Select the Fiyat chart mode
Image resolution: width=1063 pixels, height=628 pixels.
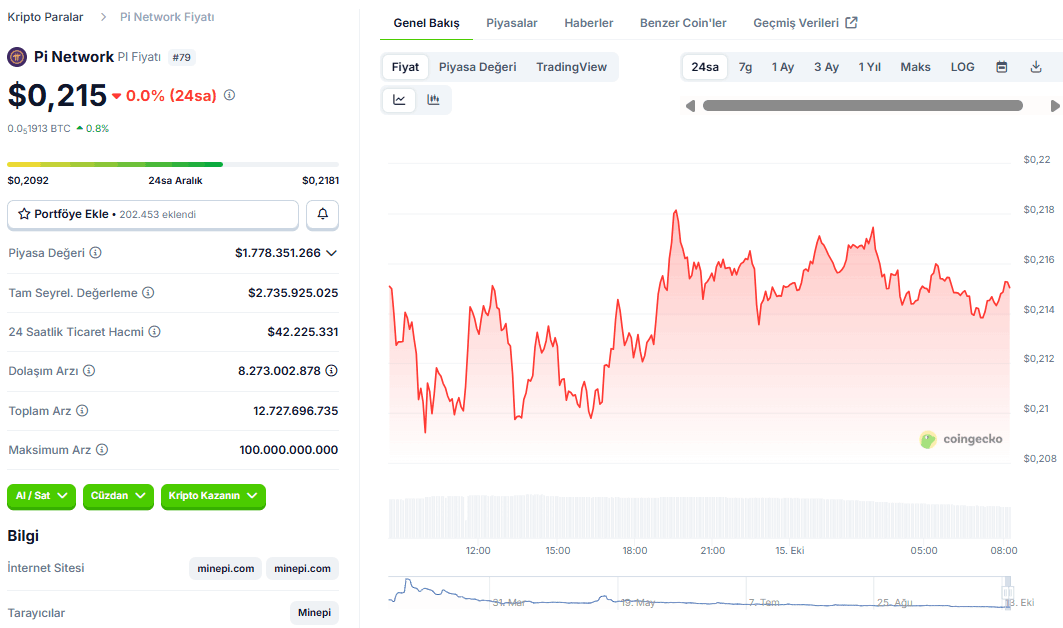tap(405, 67)
